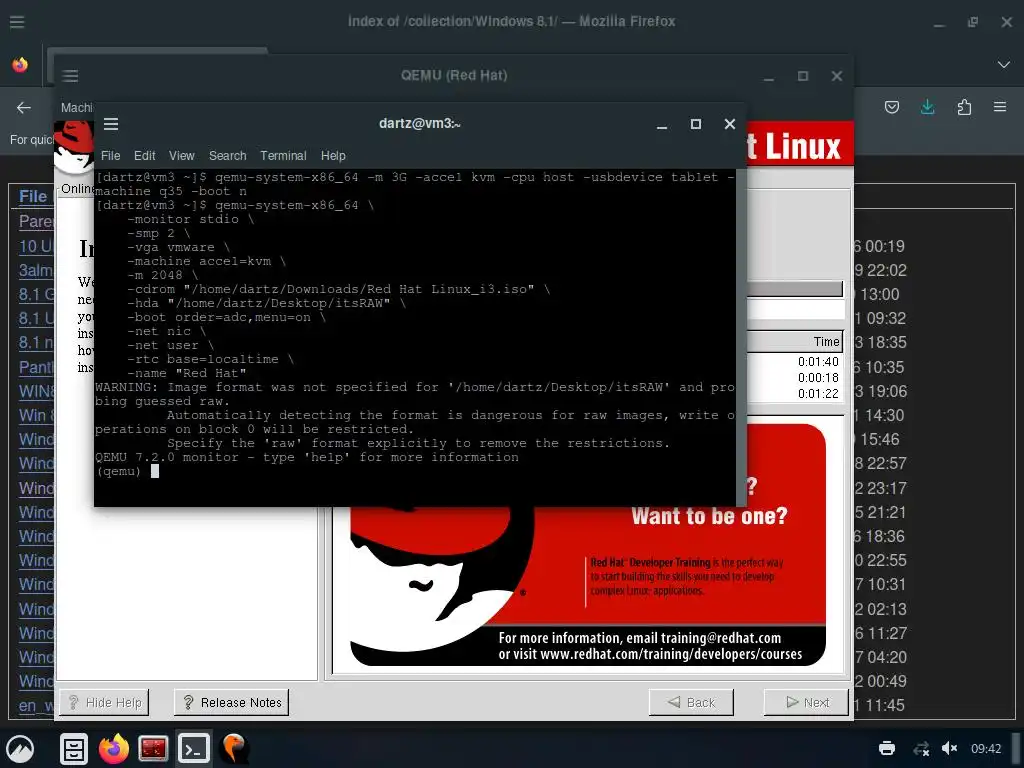Click the terminal title dartz@vm3:~
1024x768 pixels.
420,123
